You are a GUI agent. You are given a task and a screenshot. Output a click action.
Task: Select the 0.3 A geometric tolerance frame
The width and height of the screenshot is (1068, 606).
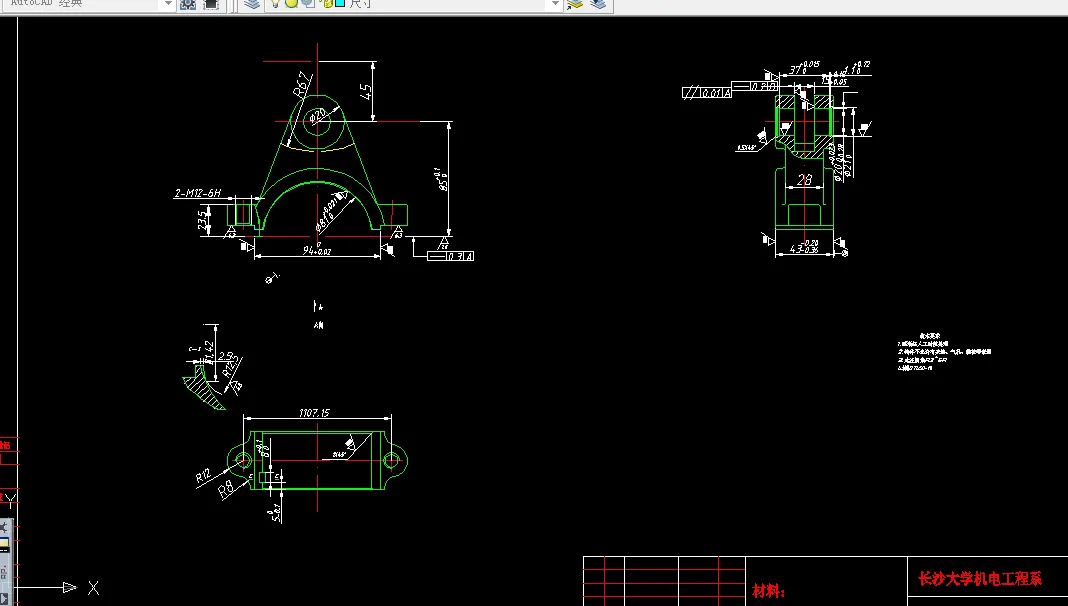450,256
